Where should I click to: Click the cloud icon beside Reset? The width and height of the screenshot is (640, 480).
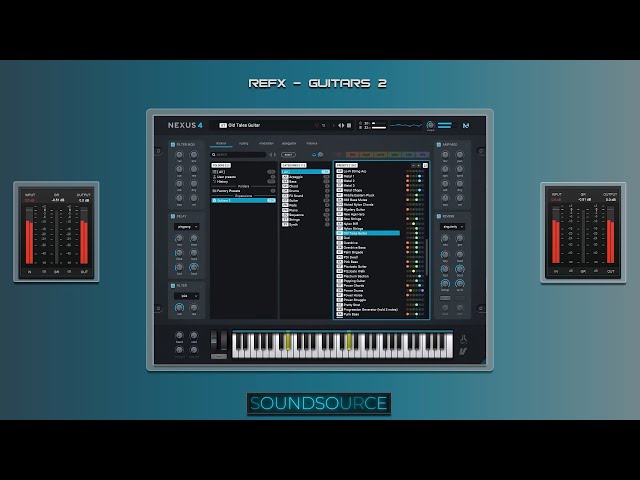313,155
